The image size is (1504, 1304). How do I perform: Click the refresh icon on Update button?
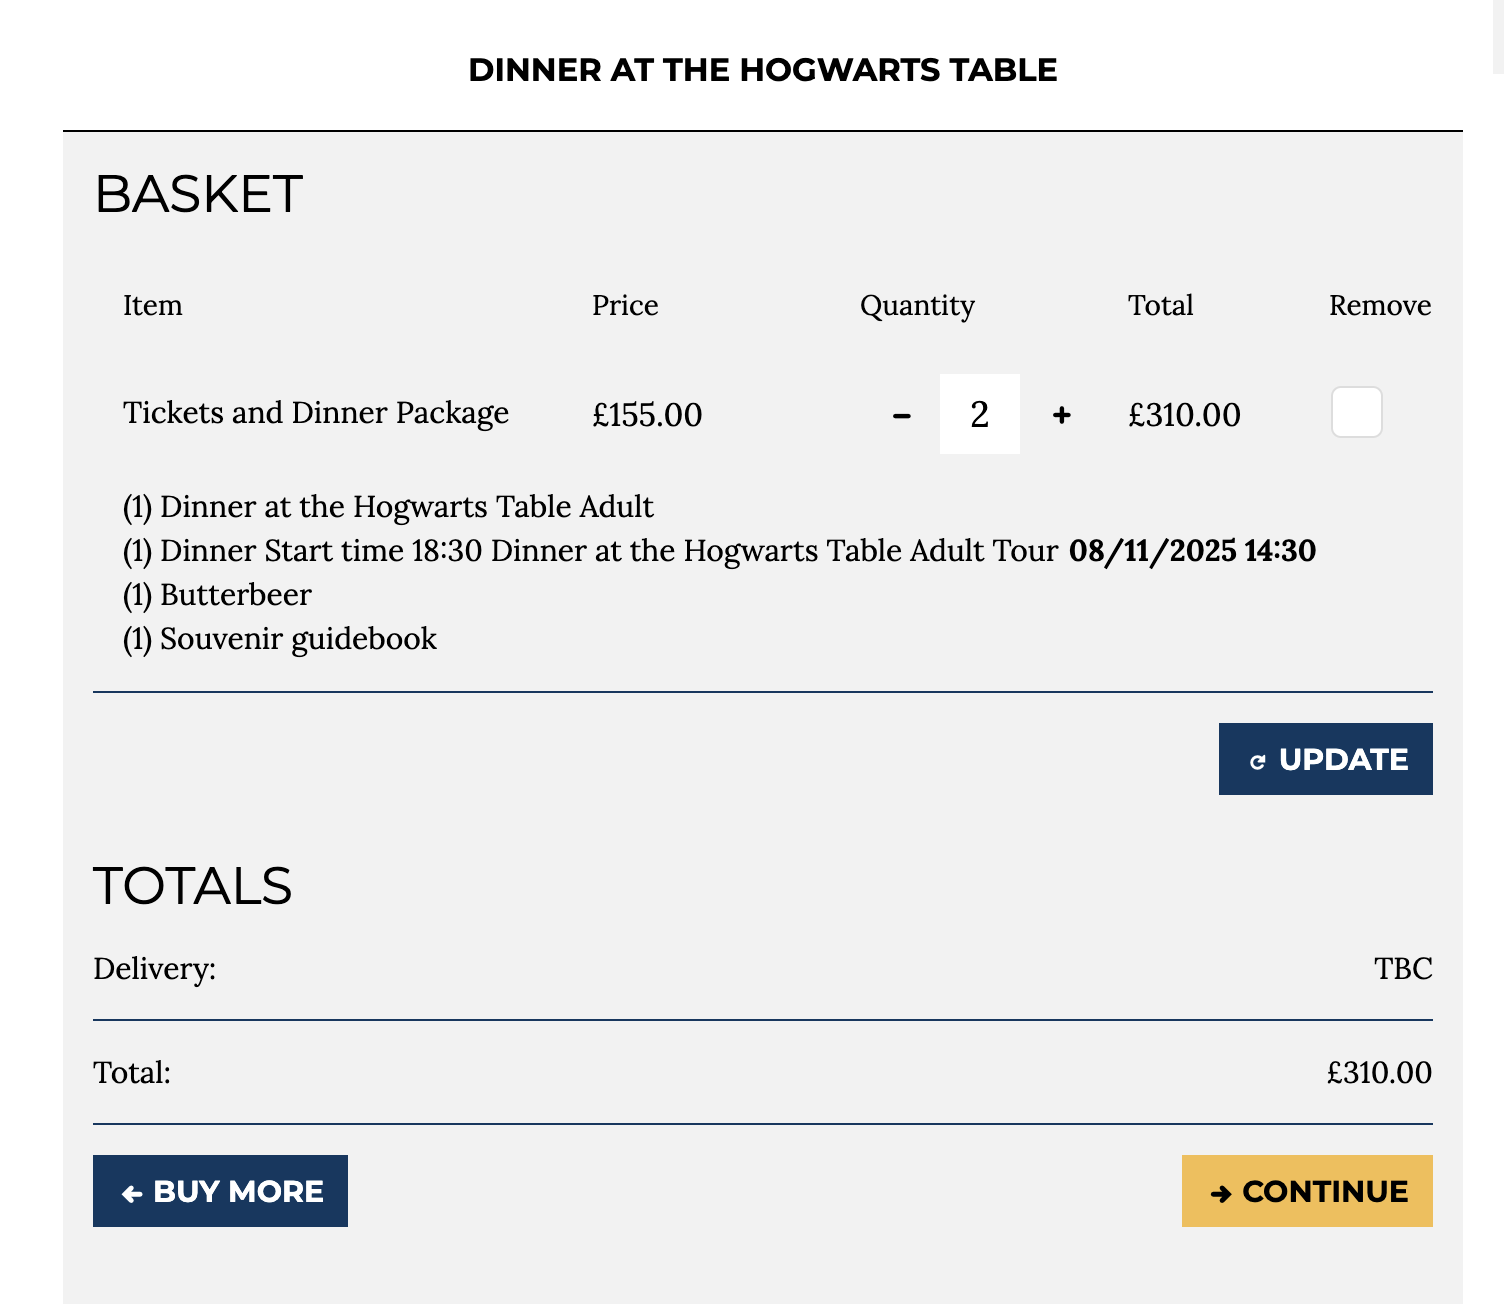click(1258, 762)
